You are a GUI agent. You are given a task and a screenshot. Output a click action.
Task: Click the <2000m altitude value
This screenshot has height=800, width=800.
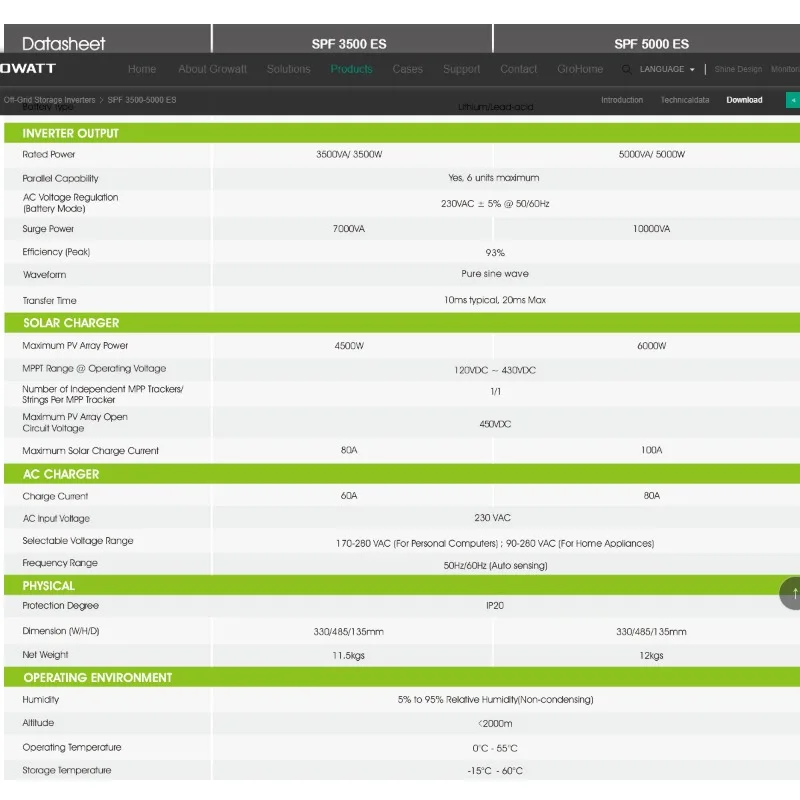coord(495,723)
